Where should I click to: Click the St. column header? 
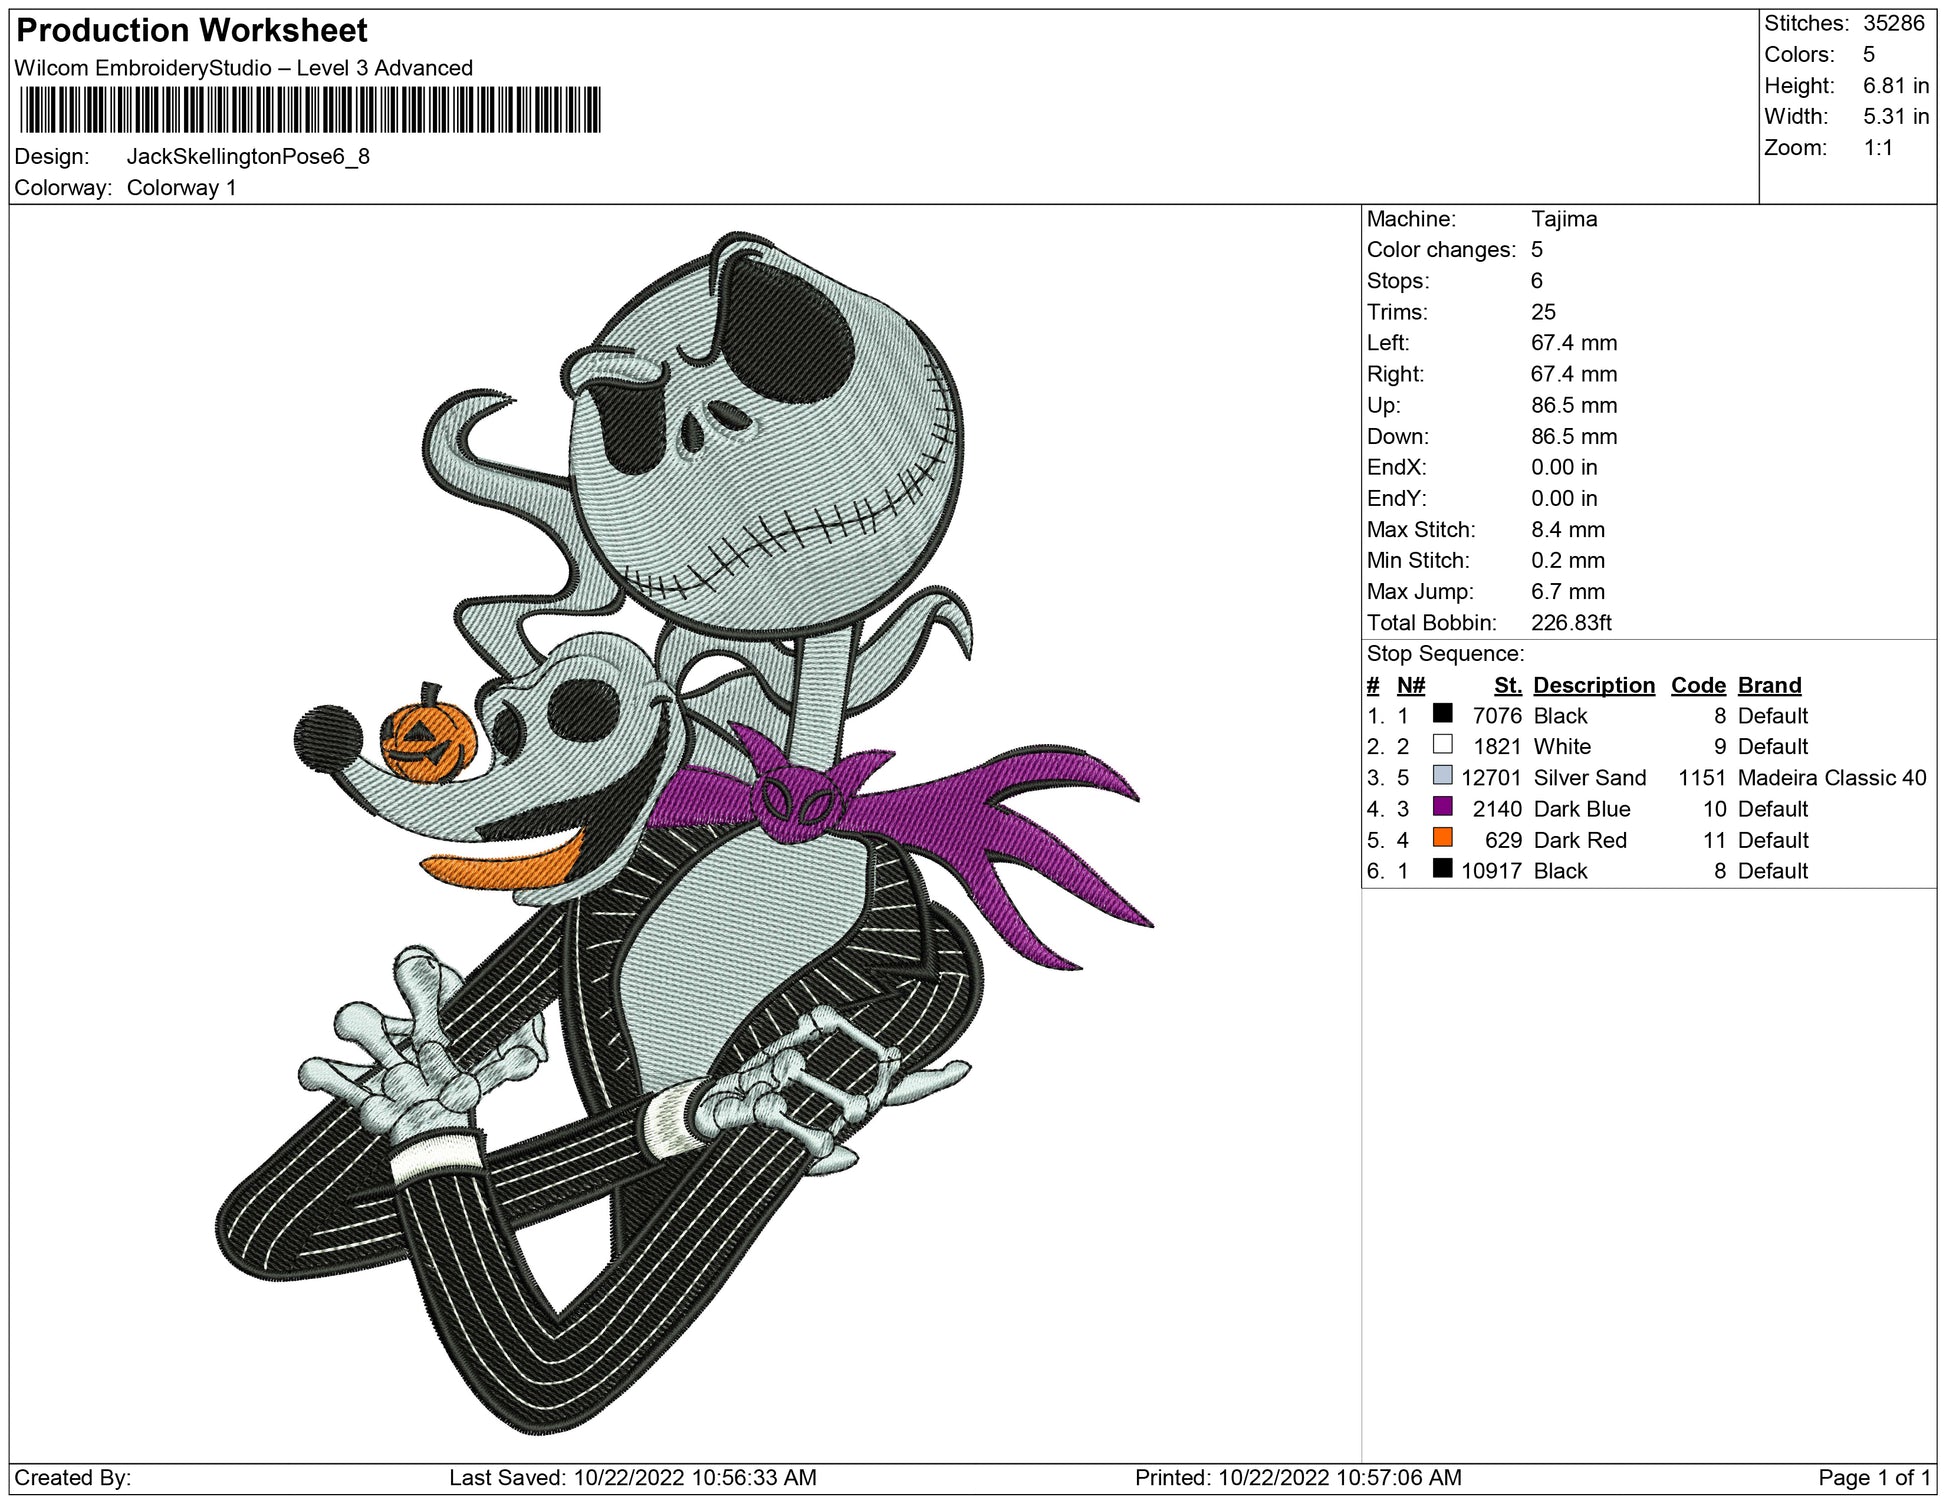[1507, 685]
